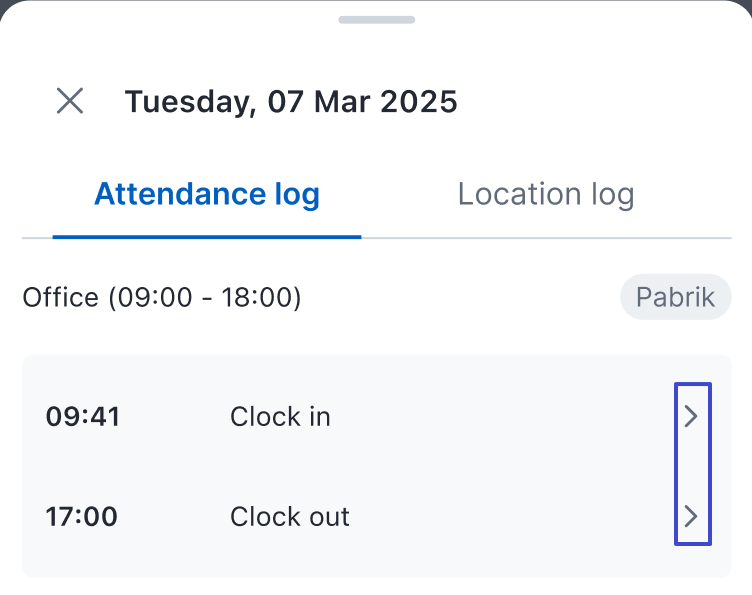This screenshot has width=752, height=595.
Task: Click the Tuesday, 07 Mar 2025 title
Action: 291,101
